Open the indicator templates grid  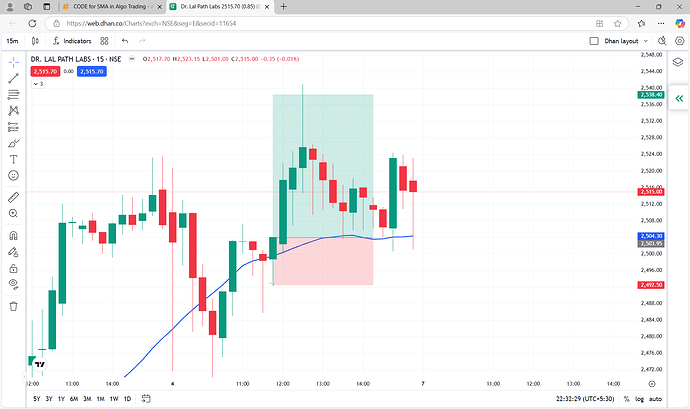[x=104, y=41]
